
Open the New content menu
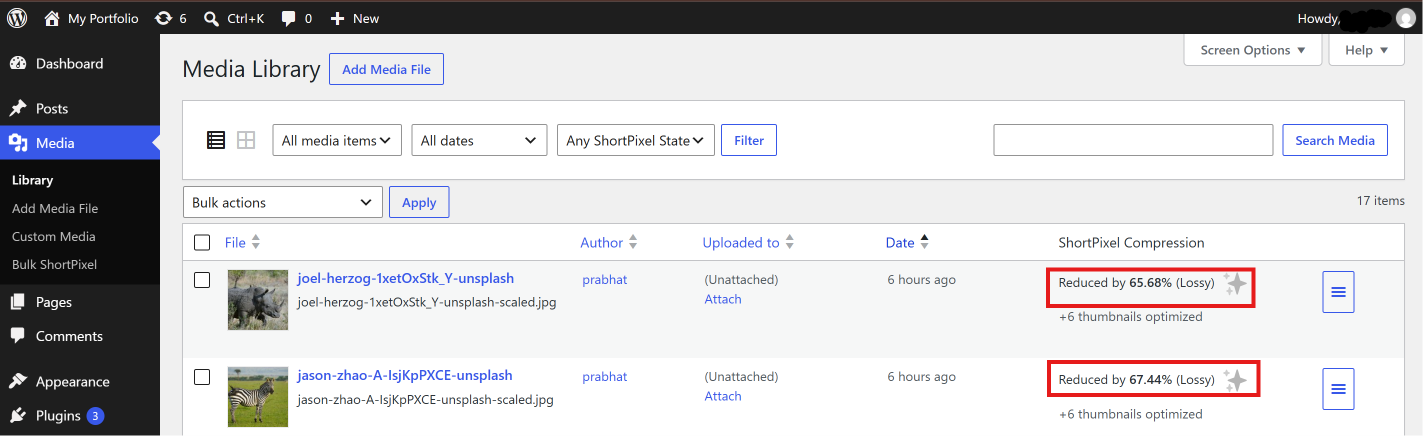[354, 18]
